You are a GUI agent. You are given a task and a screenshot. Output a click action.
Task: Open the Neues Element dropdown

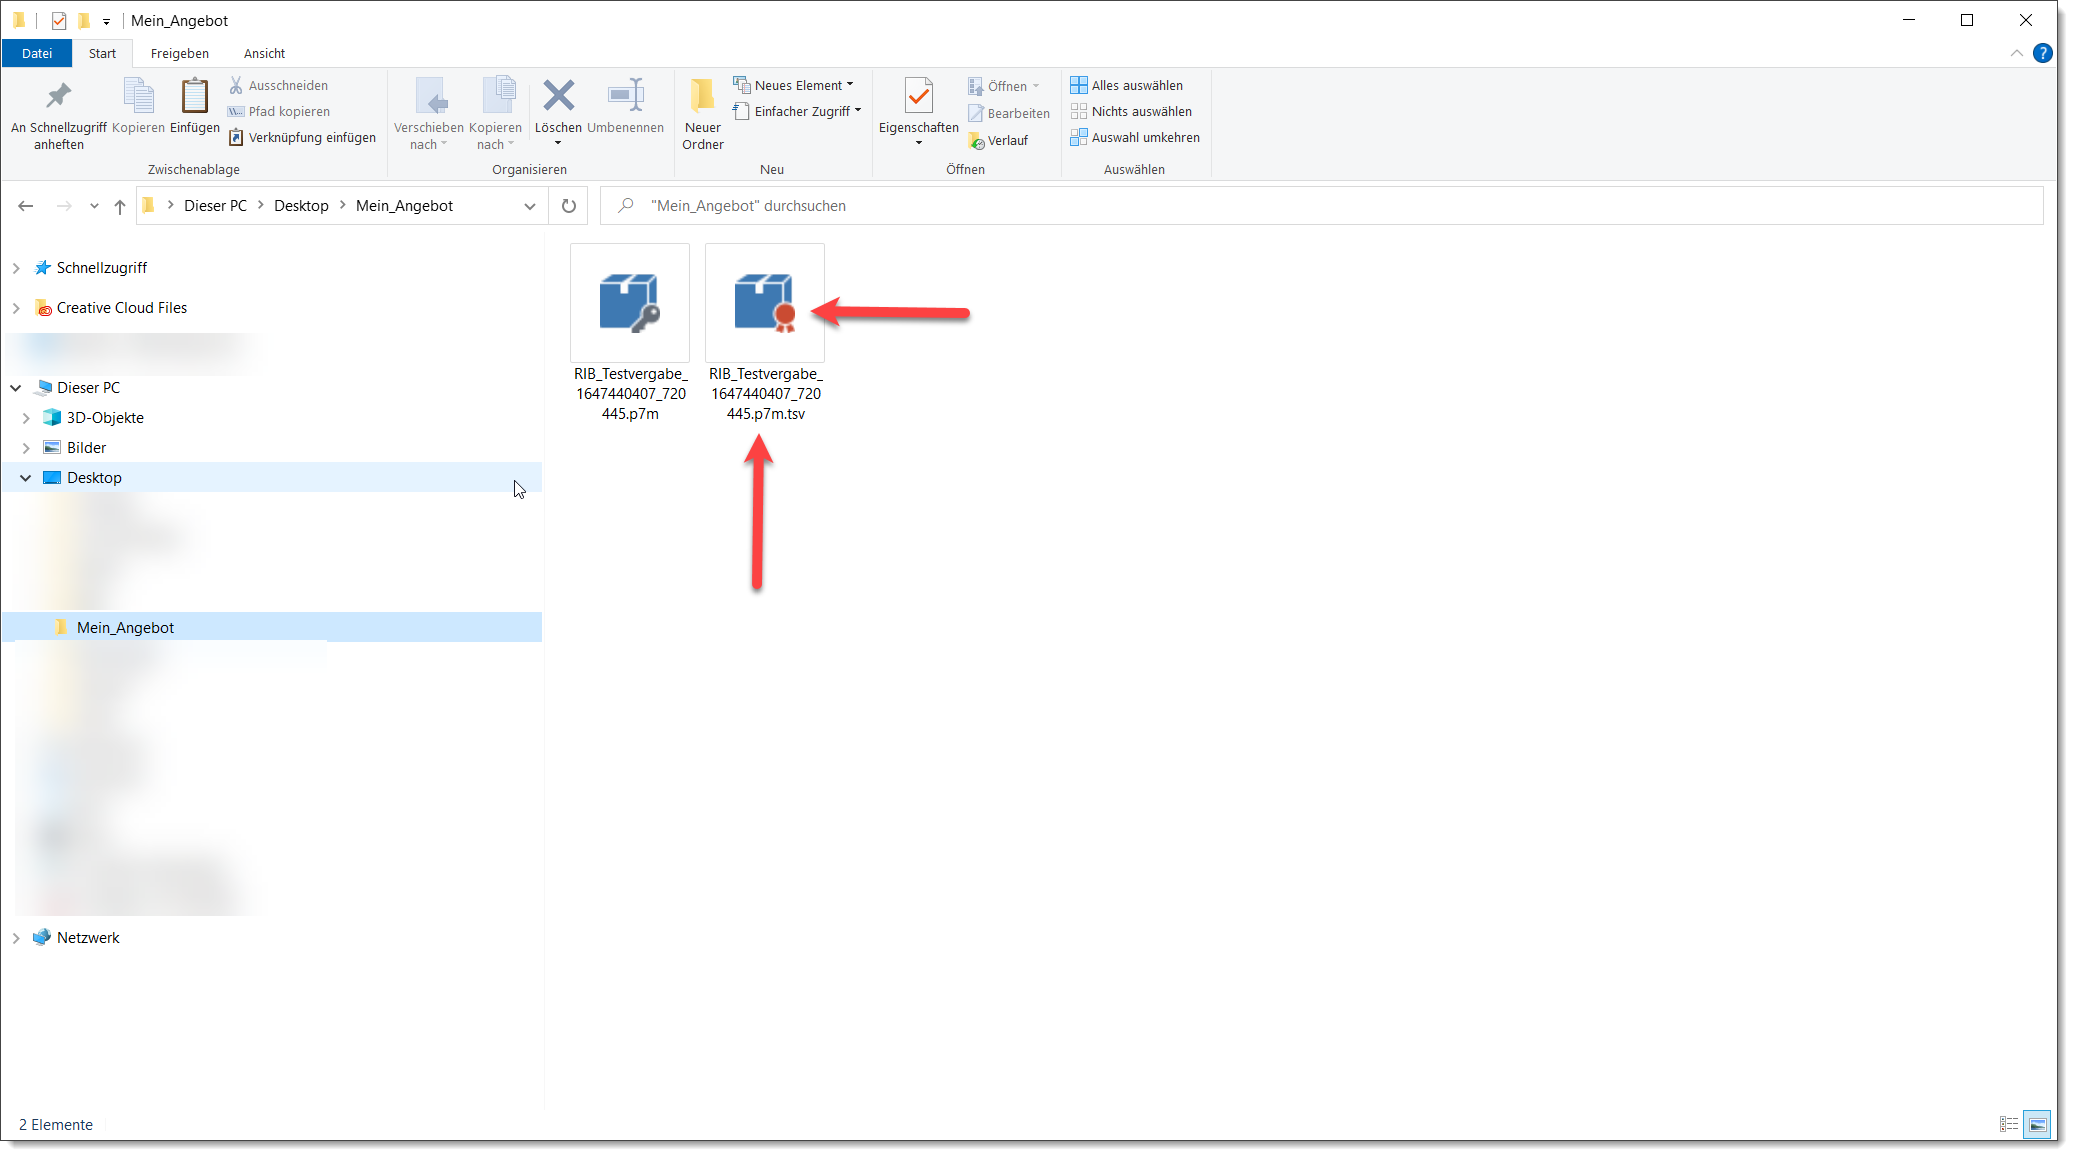click(x=794, y=86)
